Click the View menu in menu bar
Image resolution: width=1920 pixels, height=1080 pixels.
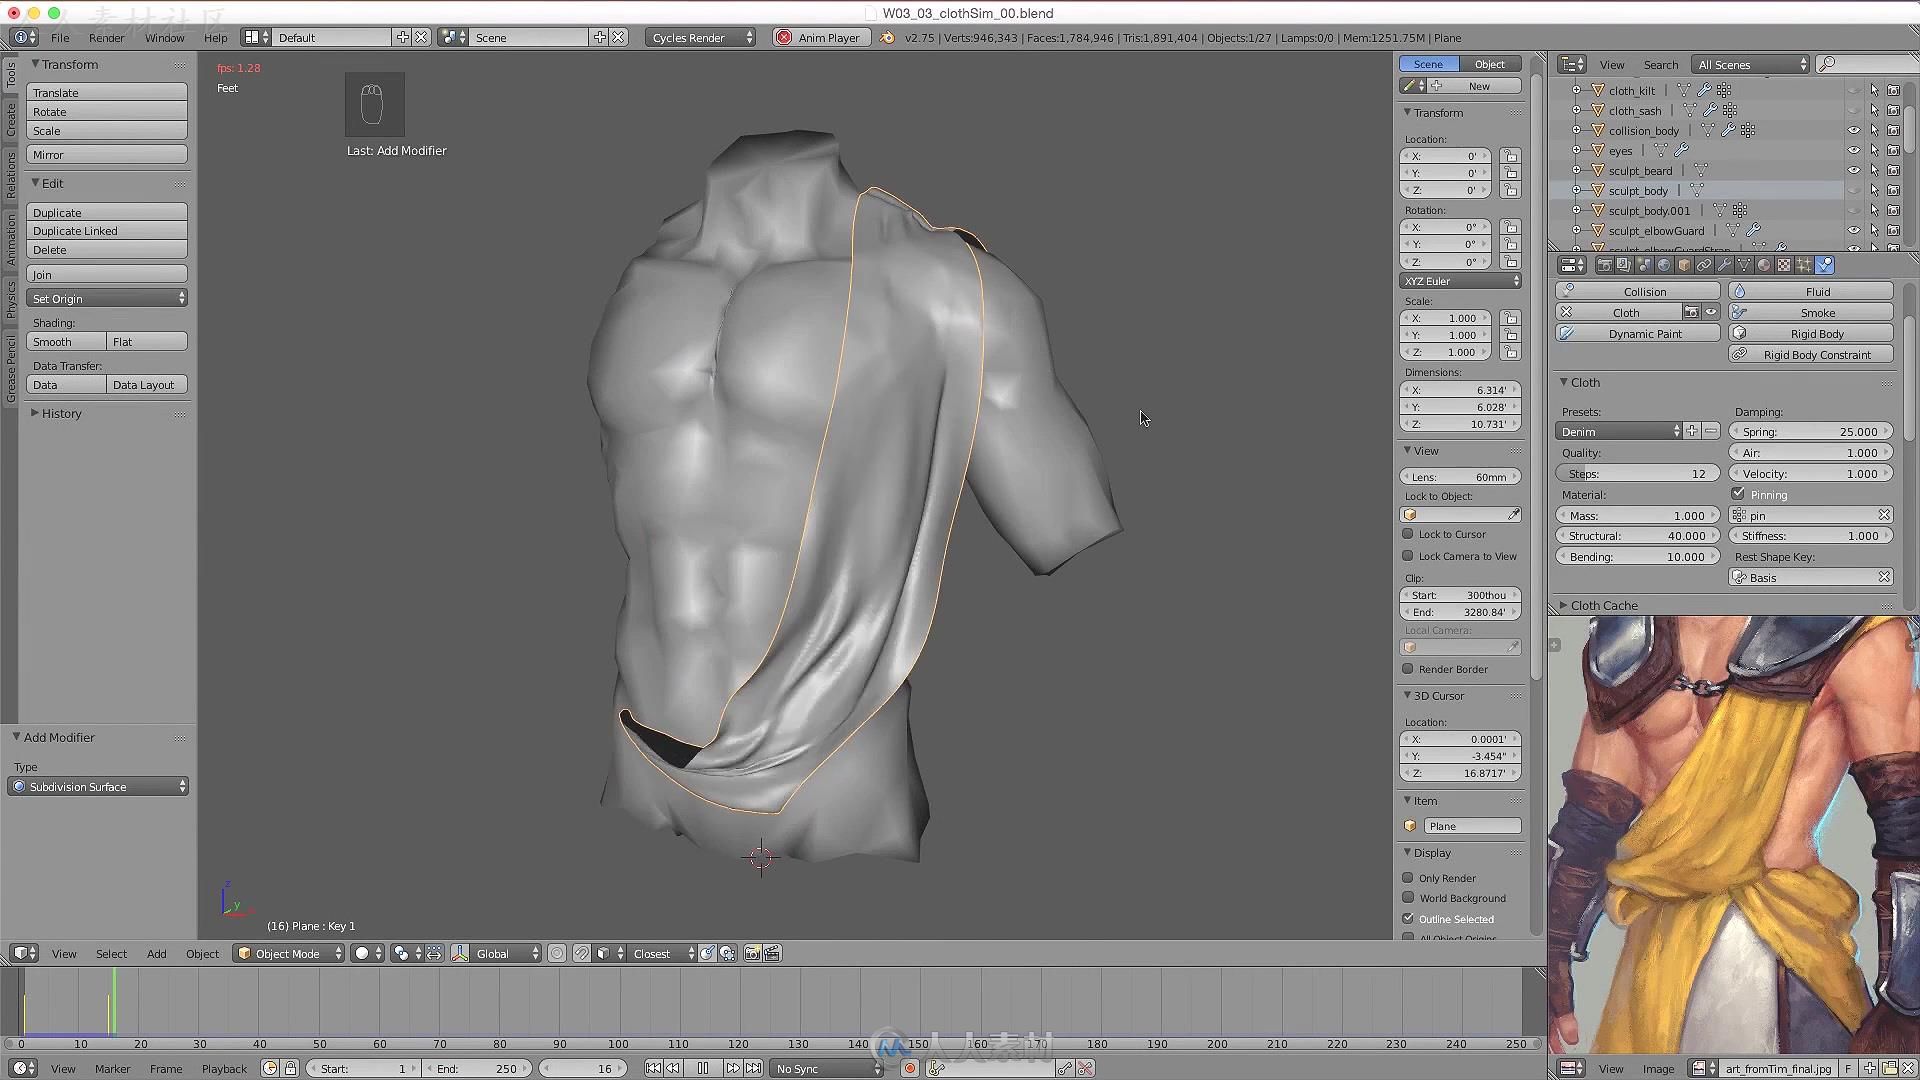(63, 953)
